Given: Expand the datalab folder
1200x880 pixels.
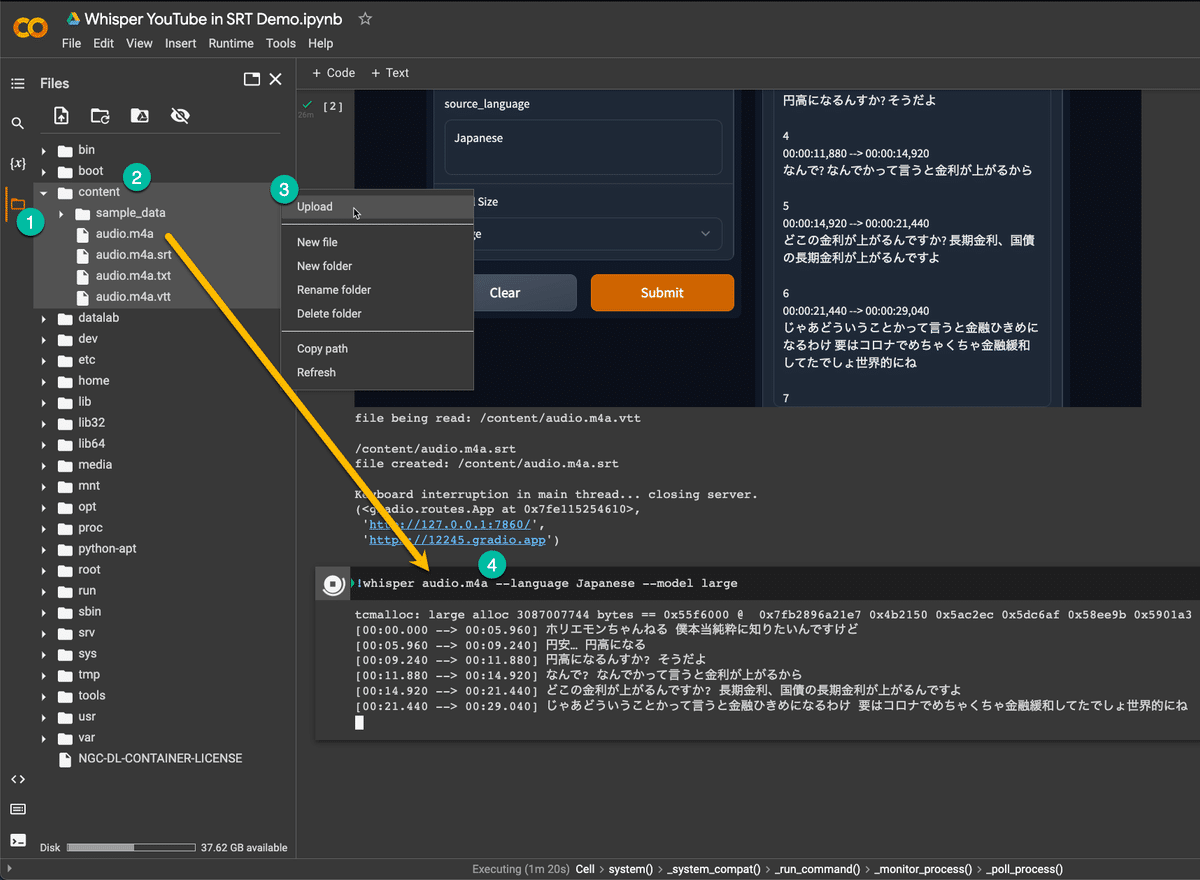Looking at the screenshot, I should [x=44, y=319].
